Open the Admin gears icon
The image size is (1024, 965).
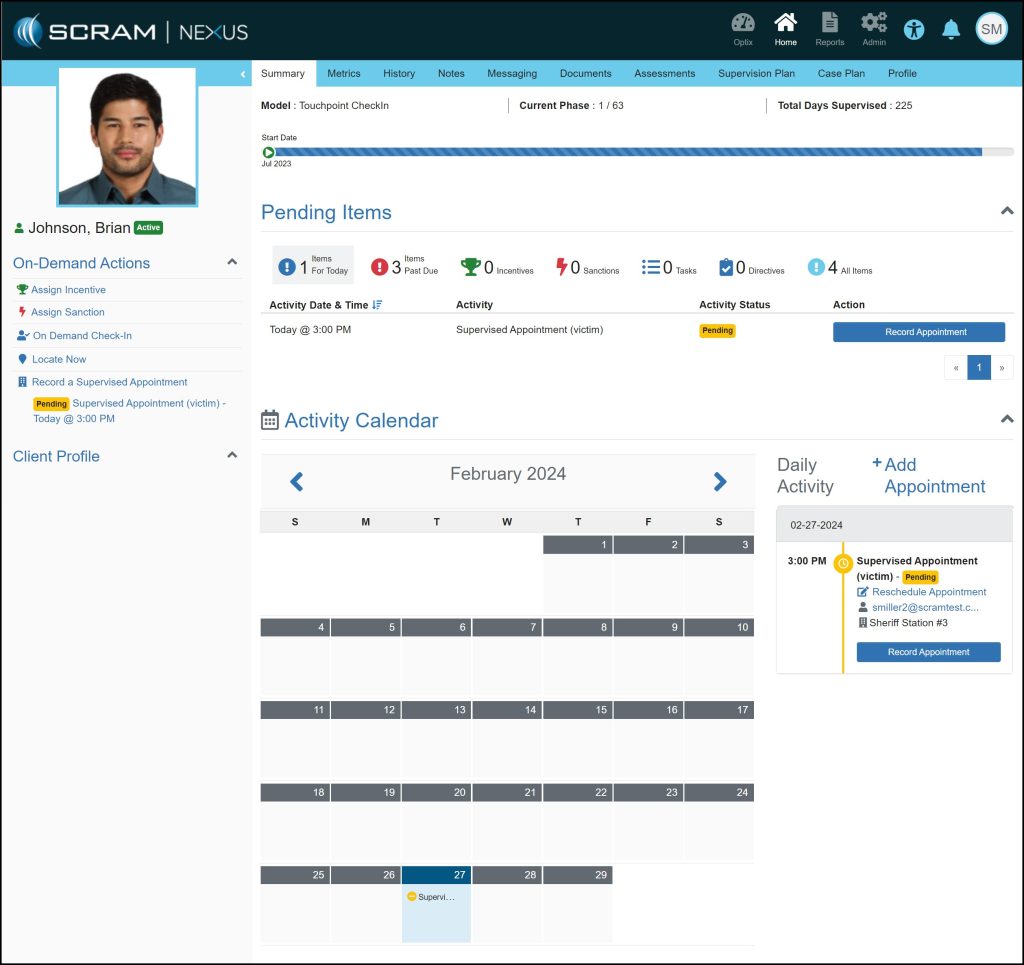[x=874, y=29]
